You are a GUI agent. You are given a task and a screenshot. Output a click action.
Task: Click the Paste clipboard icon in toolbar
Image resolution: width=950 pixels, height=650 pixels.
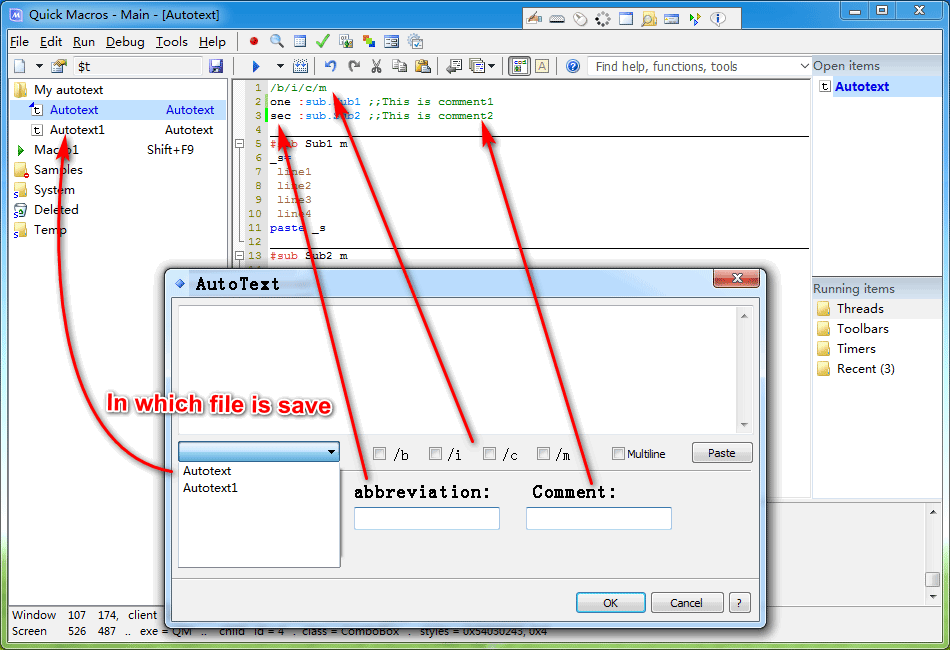click(x=423, y=67)
